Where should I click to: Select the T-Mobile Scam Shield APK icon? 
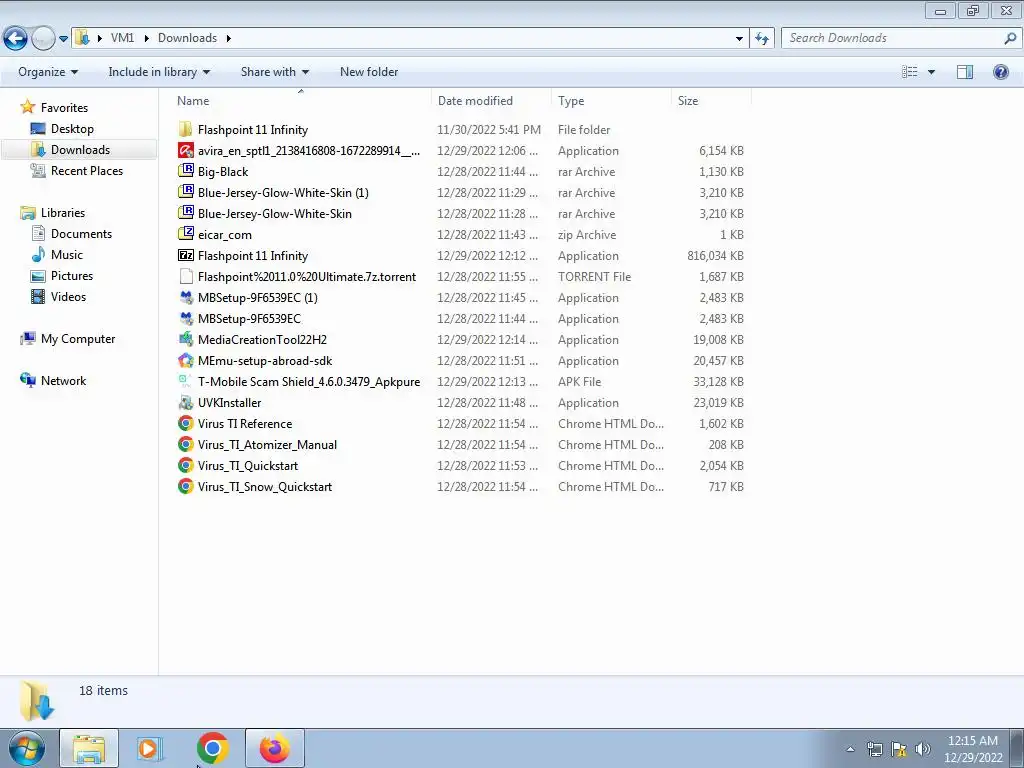click(185, 381)
